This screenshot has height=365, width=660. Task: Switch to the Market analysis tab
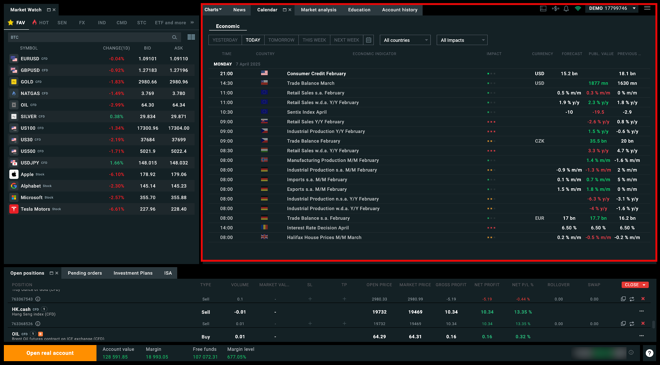(x=319, y=10)
